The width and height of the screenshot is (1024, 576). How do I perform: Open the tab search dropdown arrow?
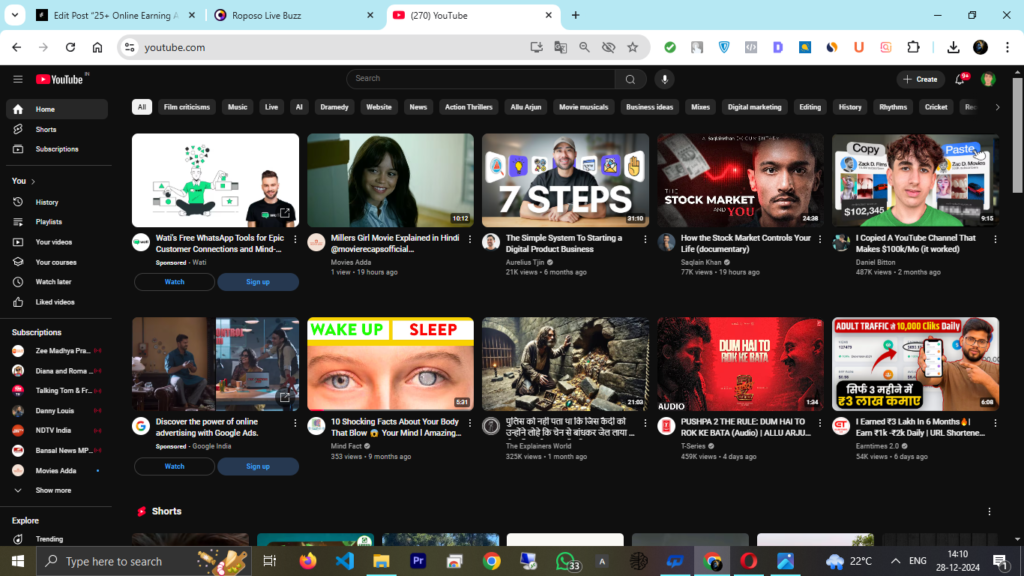[15, 15]
